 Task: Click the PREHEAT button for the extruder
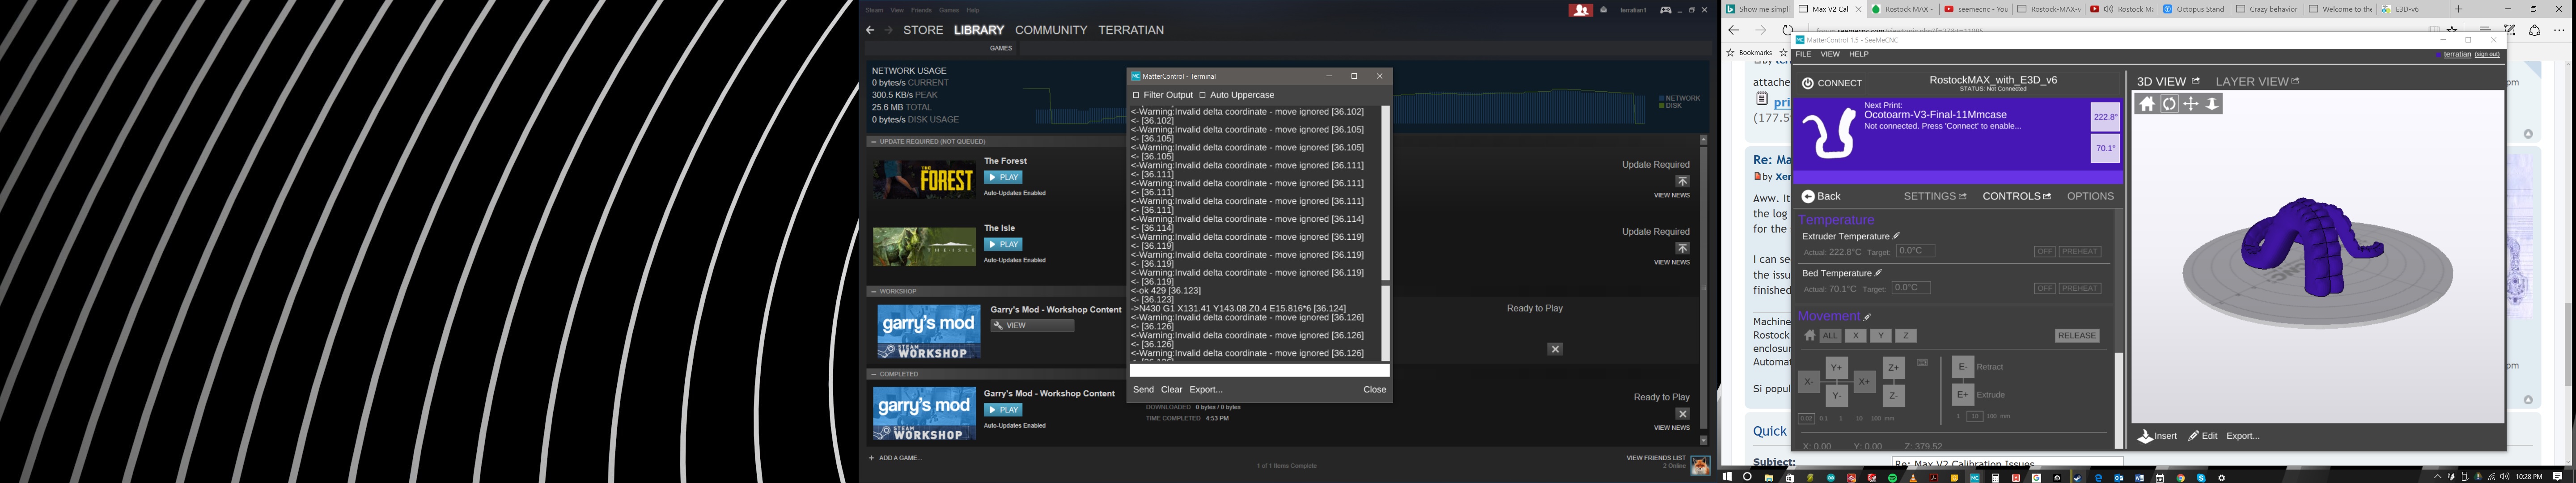[2080, 252]
